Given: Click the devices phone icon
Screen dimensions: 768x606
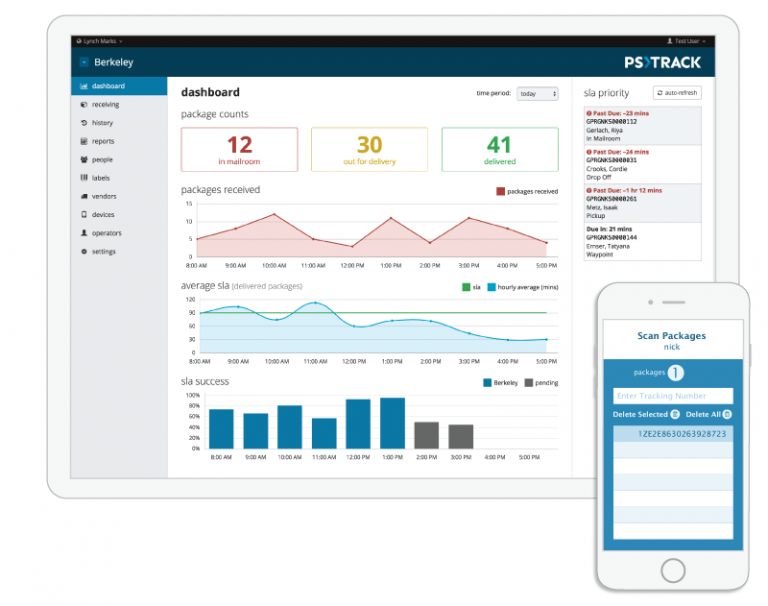Looking at the screenshot, I should pos(84,214).
